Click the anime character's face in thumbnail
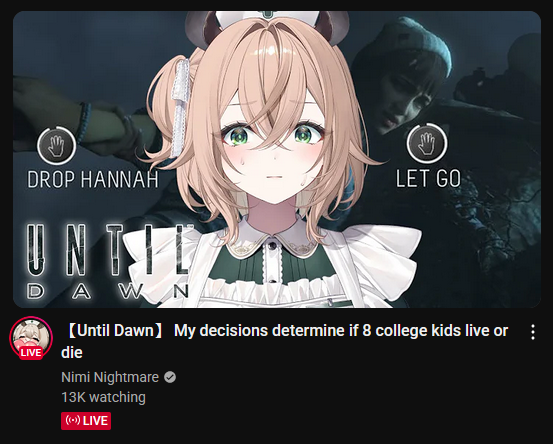 click(273, 148)
